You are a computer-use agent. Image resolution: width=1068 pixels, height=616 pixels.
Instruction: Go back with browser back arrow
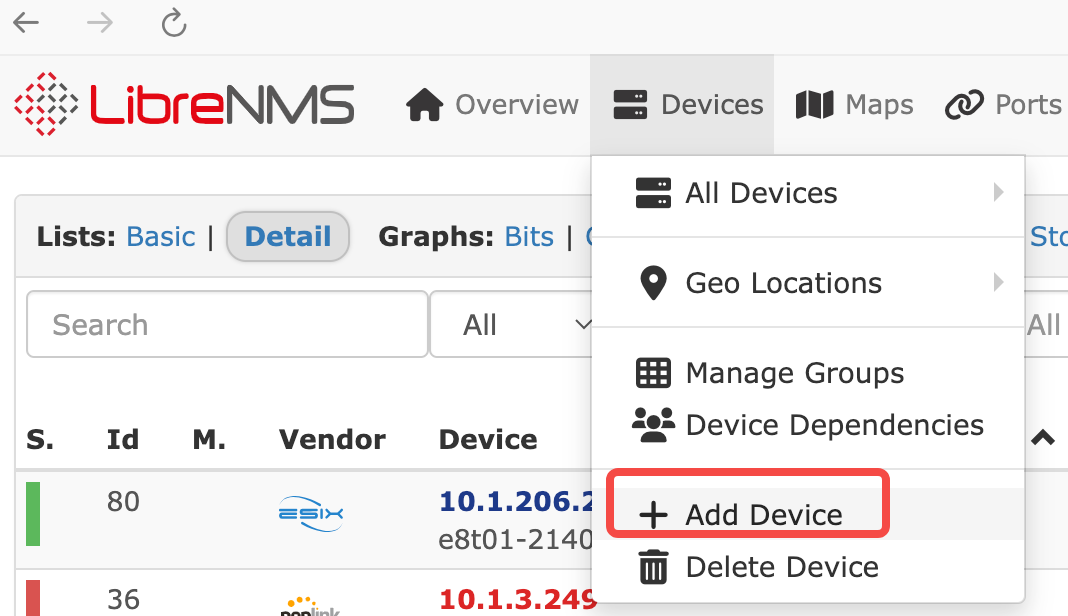pos(26,24)
